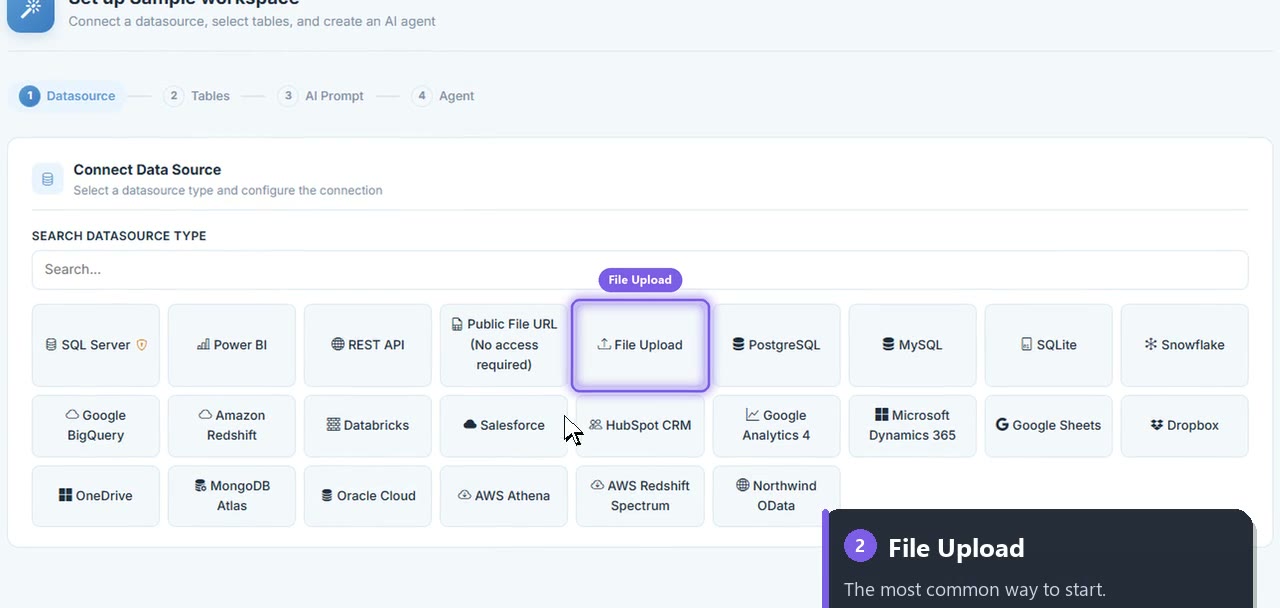
Task: Choose the HubSpot CRM datasource
Action: pos(640,425)
